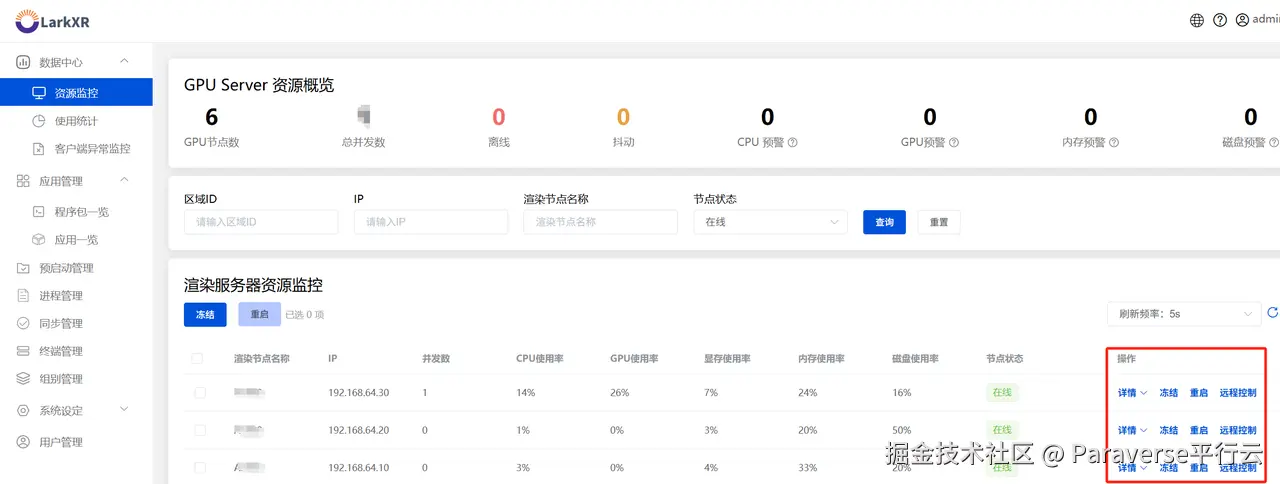The image size is (1280, 484).
Task: Expand 详情 dropdown for 192.168.64.30
Action: pos(1133,393)
